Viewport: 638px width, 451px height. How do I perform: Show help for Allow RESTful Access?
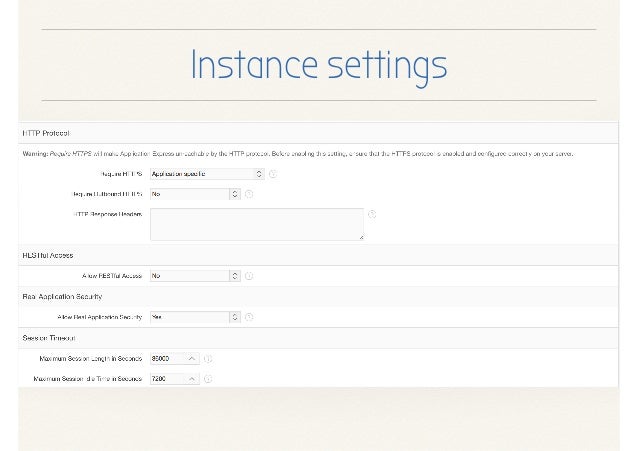click(249, 275)
